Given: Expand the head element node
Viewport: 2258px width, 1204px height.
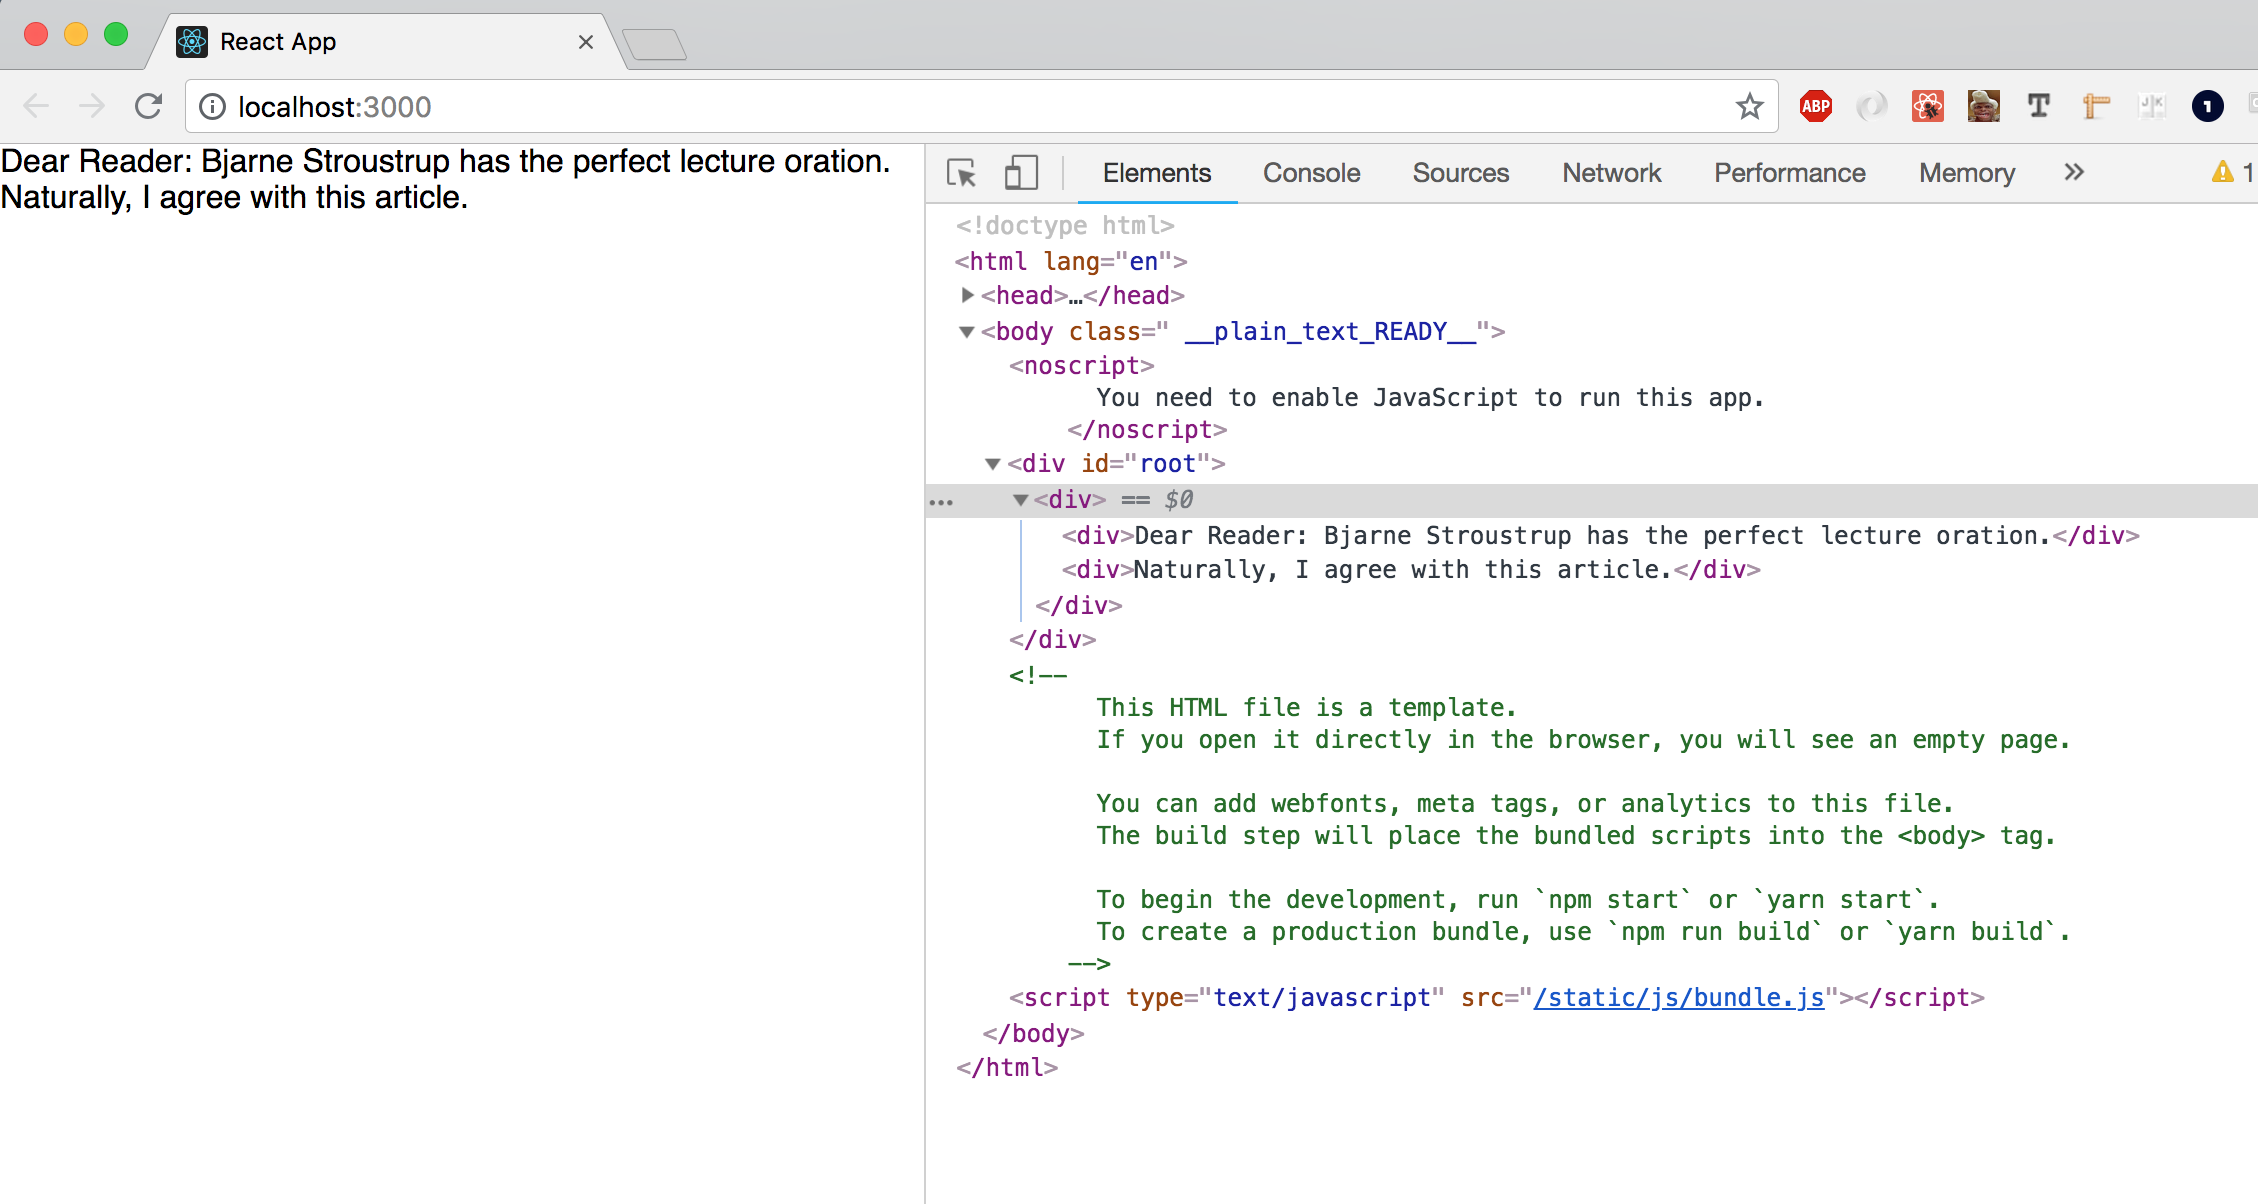Looking at the screenshot, I should point(967,295).
